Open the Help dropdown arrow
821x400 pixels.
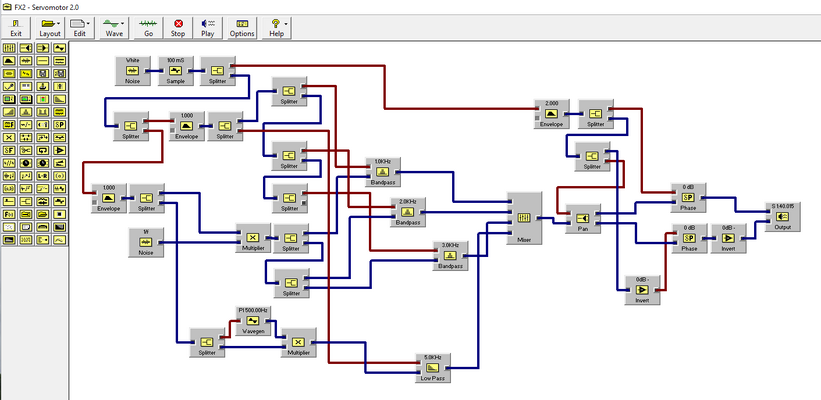click(285, 24)
